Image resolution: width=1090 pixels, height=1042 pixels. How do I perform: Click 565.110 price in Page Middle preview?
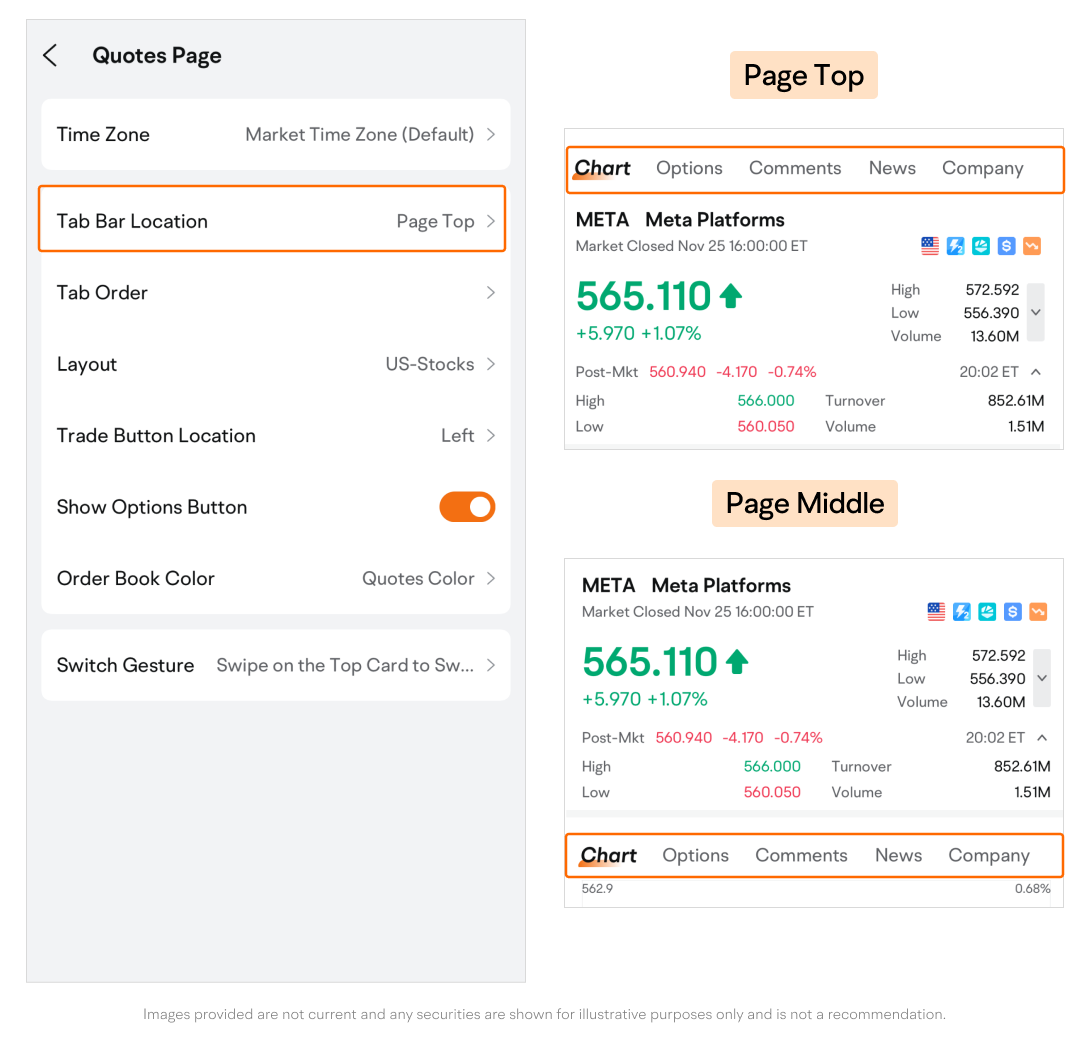650,662
